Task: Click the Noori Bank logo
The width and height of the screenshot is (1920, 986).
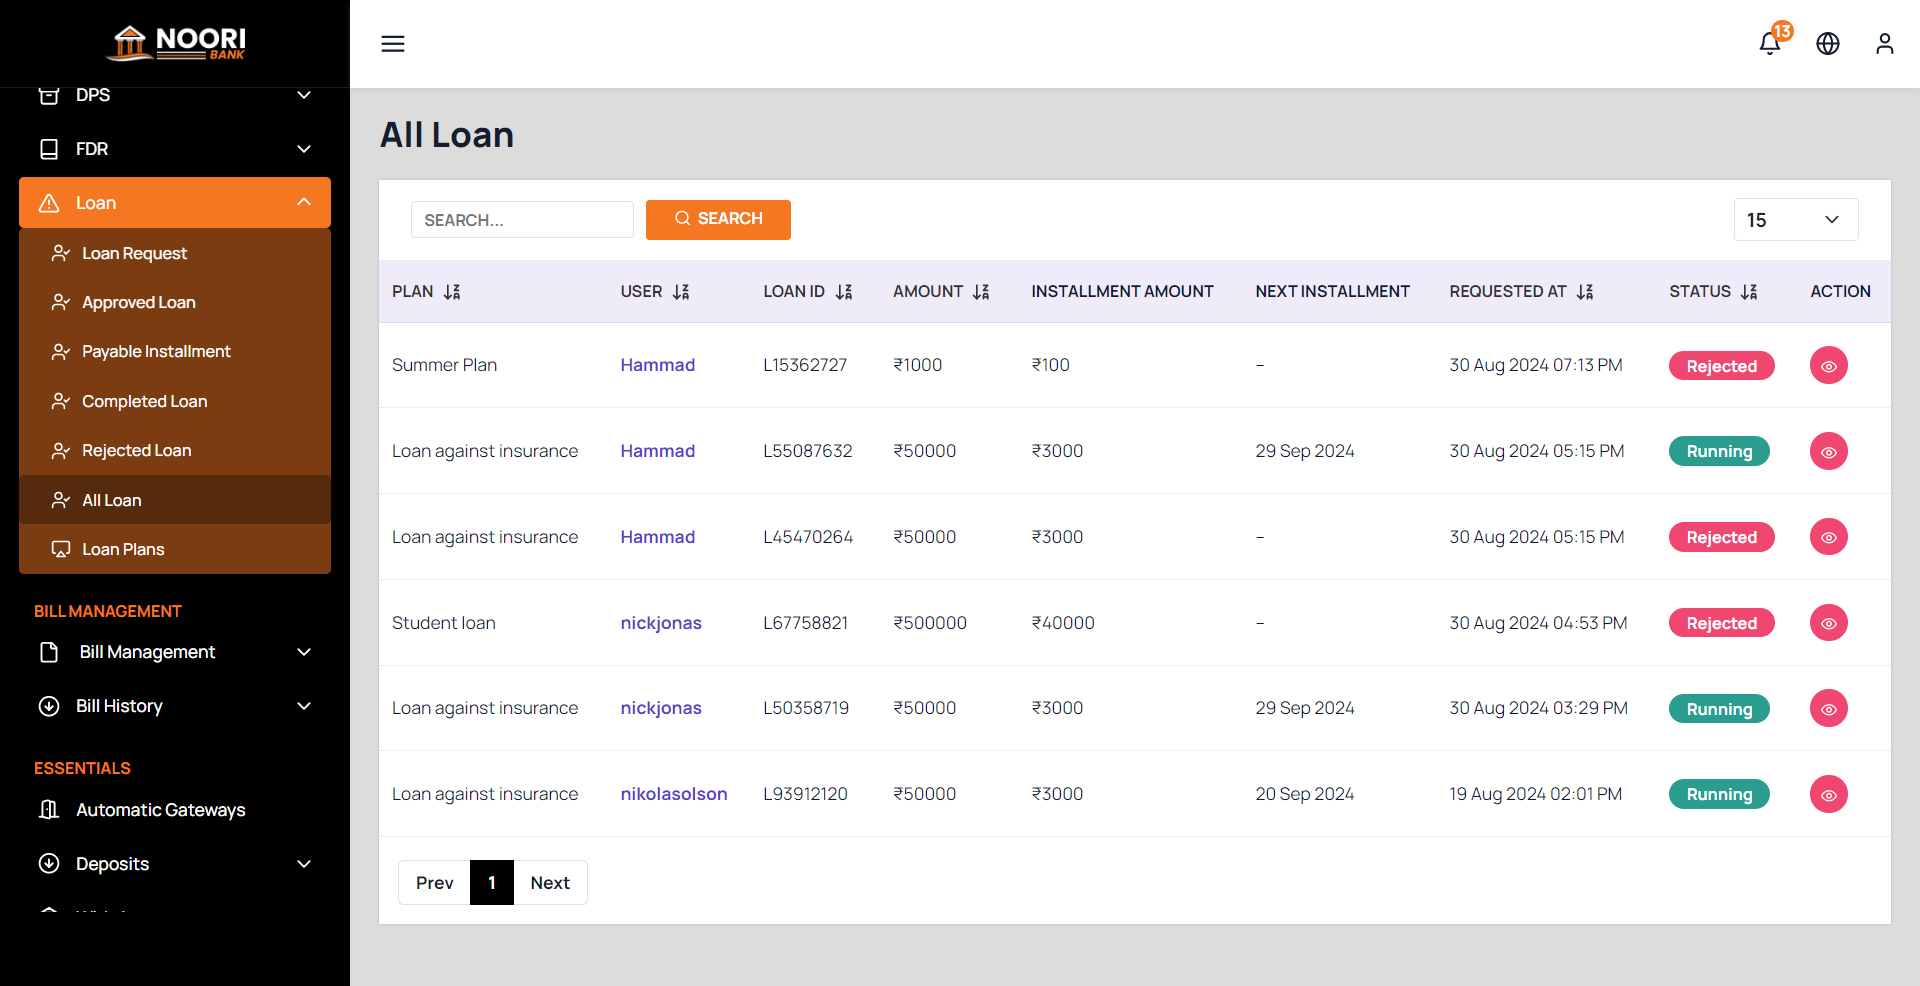Action: pos(175,42)
